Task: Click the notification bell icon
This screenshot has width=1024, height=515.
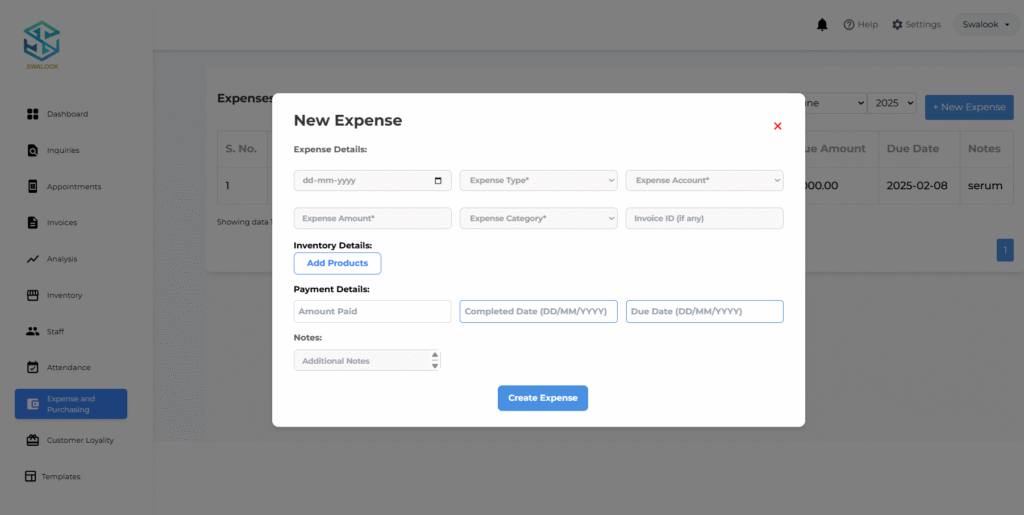Action: (822, 25)
